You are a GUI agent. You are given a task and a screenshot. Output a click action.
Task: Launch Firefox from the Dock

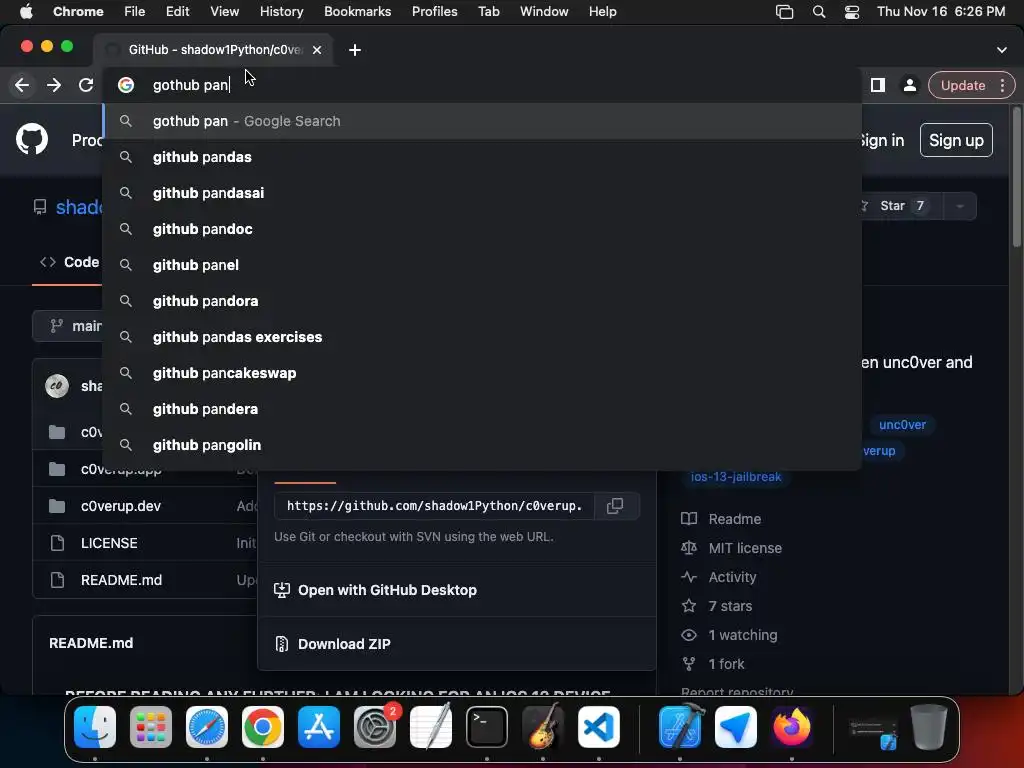tap(792, 727)
